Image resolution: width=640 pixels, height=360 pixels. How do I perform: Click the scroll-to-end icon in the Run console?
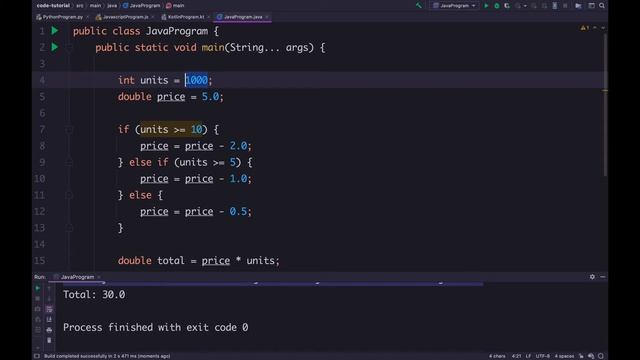pos(49,319)
